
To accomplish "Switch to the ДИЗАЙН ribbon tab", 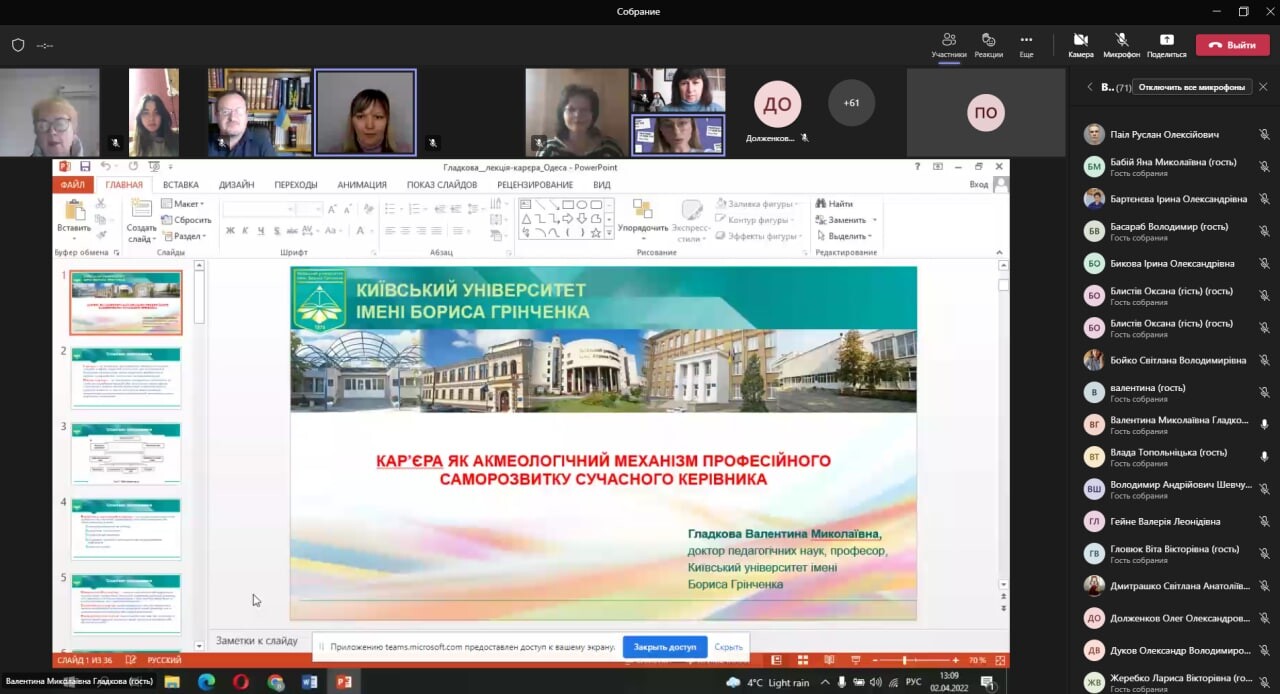I will coord(236,185).
